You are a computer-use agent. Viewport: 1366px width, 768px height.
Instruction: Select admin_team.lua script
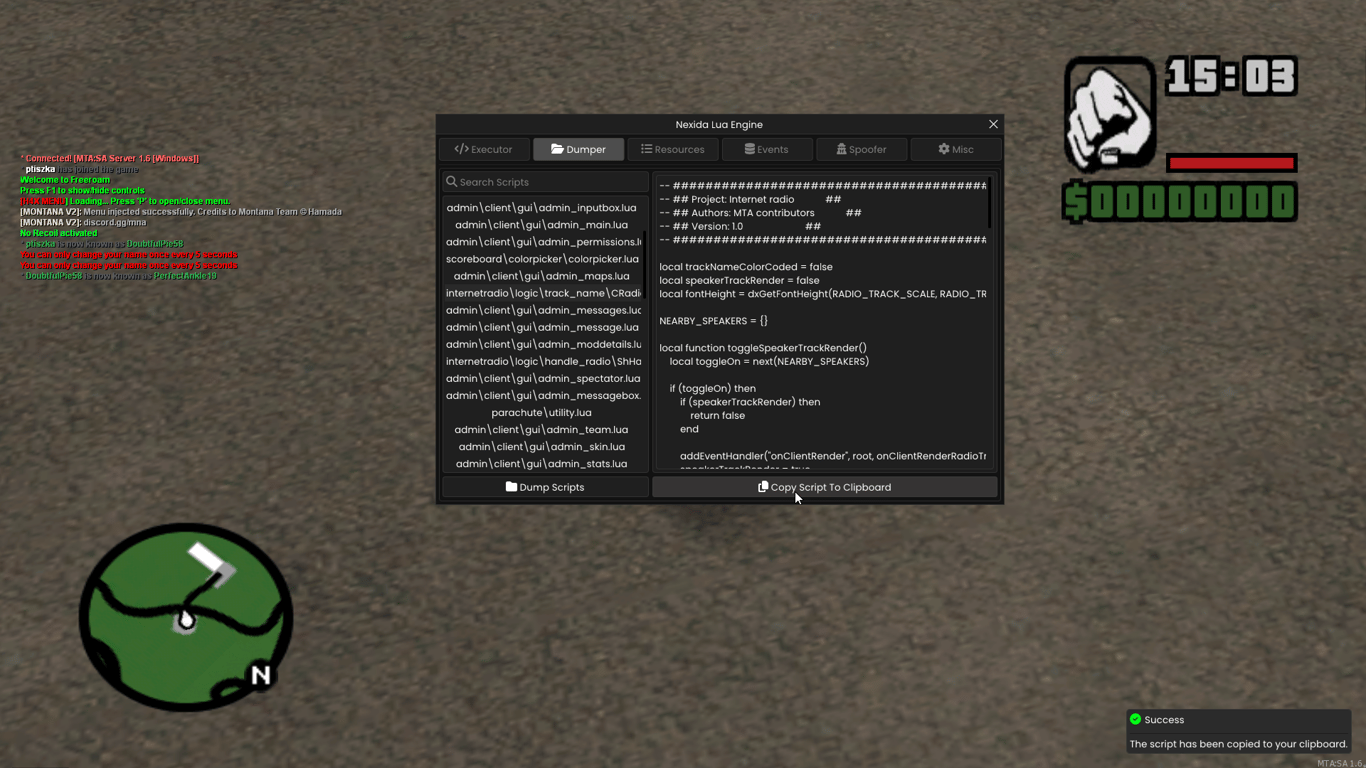point(542,429)
